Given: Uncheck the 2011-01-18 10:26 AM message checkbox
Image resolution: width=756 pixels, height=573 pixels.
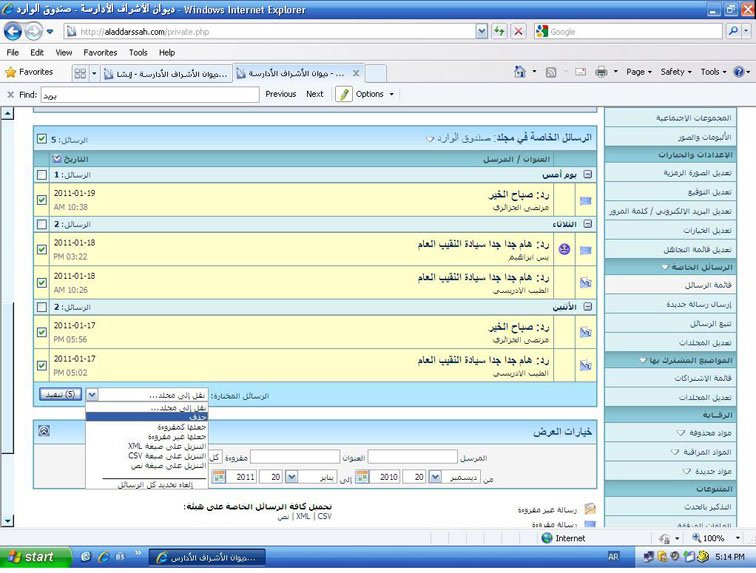Looking at the screenshot, I should click(42, 283).
